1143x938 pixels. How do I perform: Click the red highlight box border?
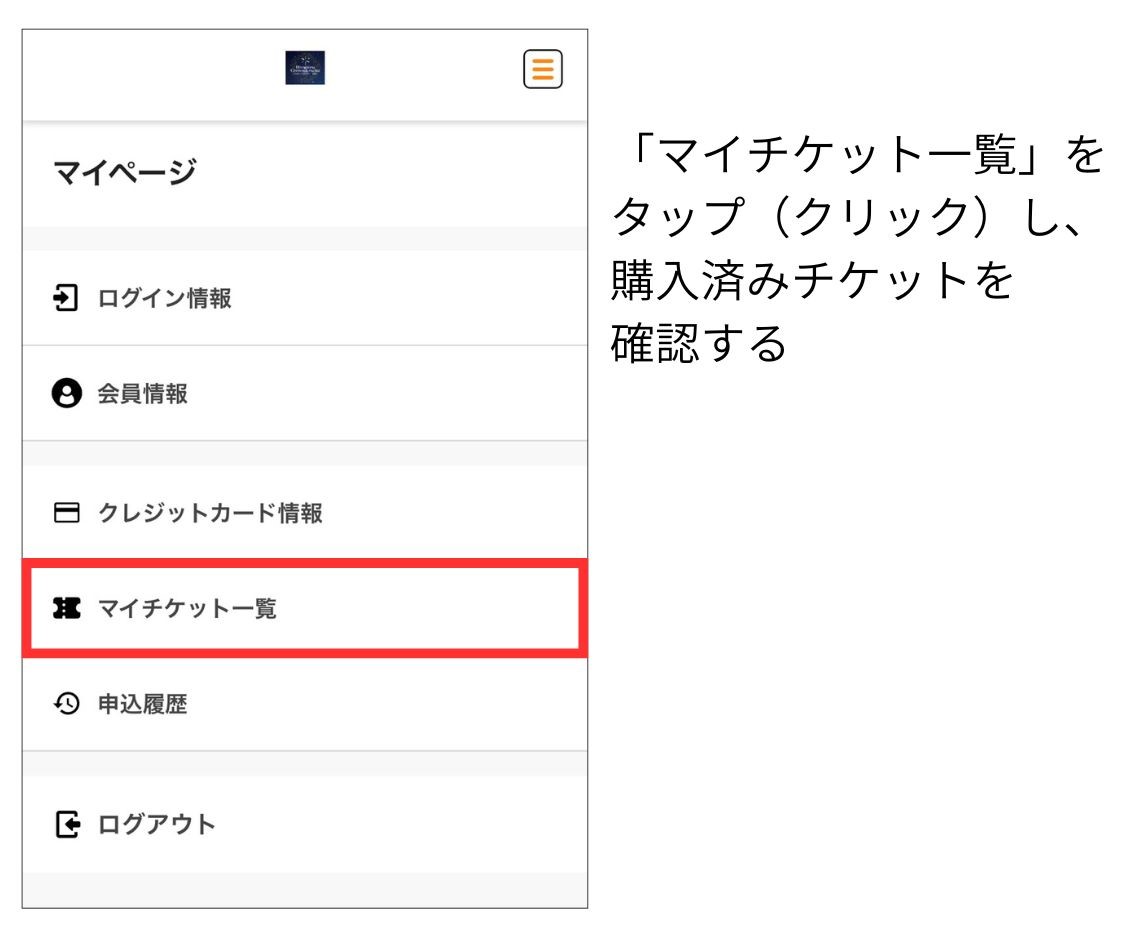[x=304, y=563]
